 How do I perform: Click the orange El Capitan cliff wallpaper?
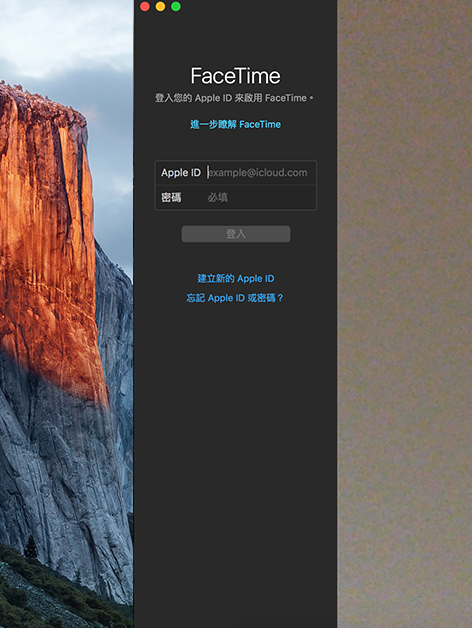[x=48, y=240]
